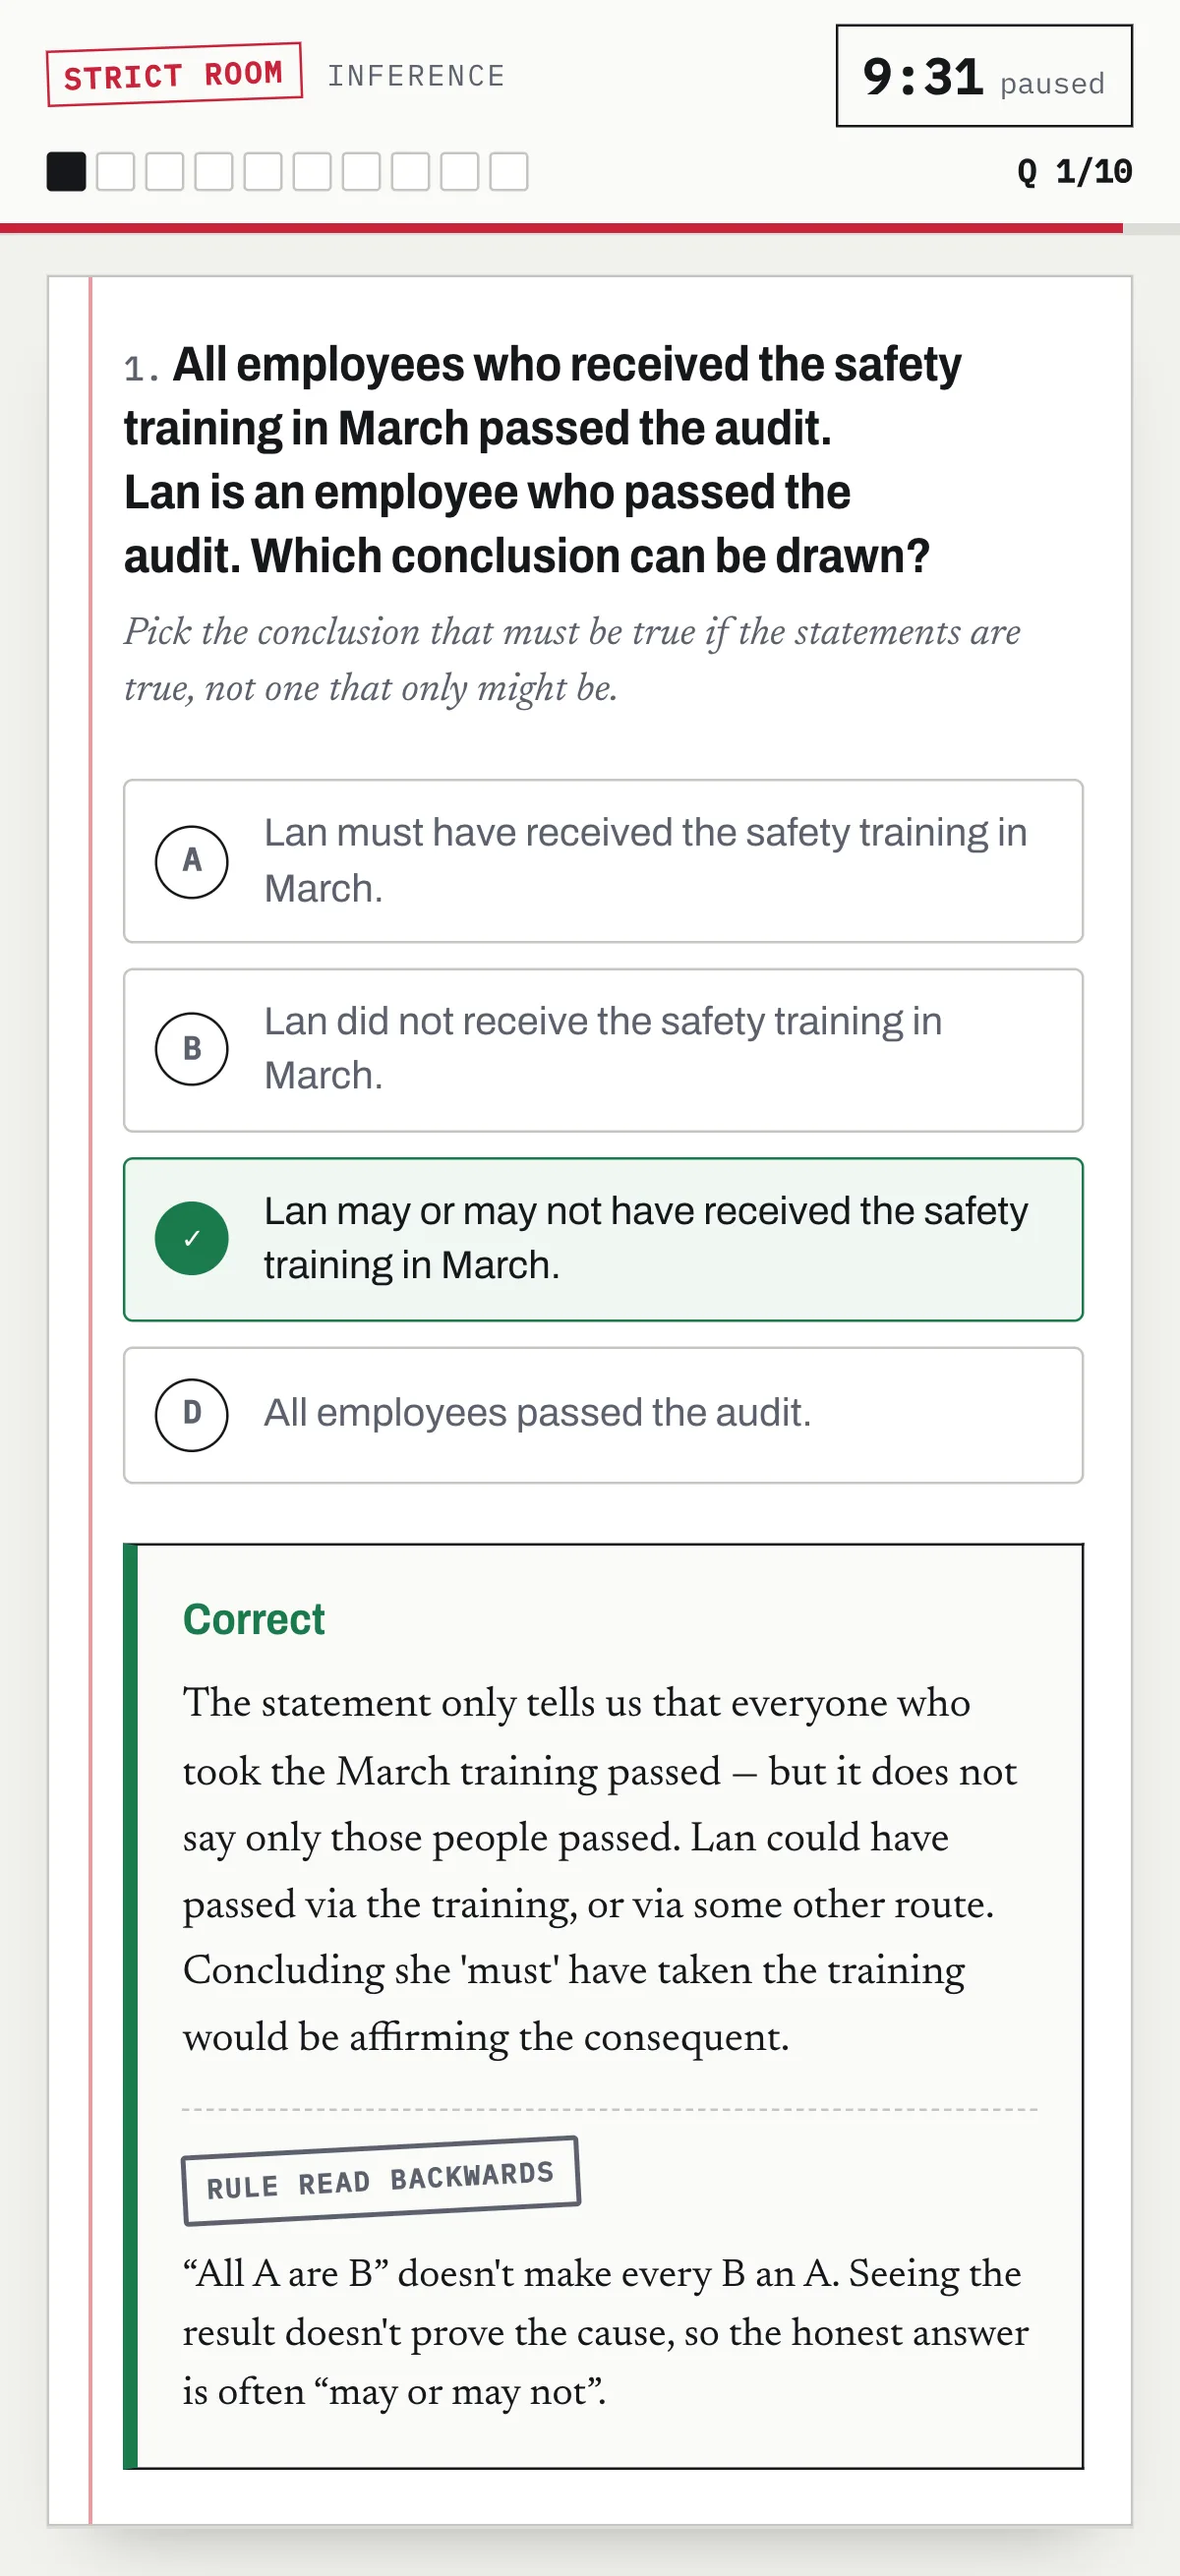The width and height of the screenshot is (1180, 2576).
Task: Click the 9:31 paused timer box
Action: click(x=984, y=76)
